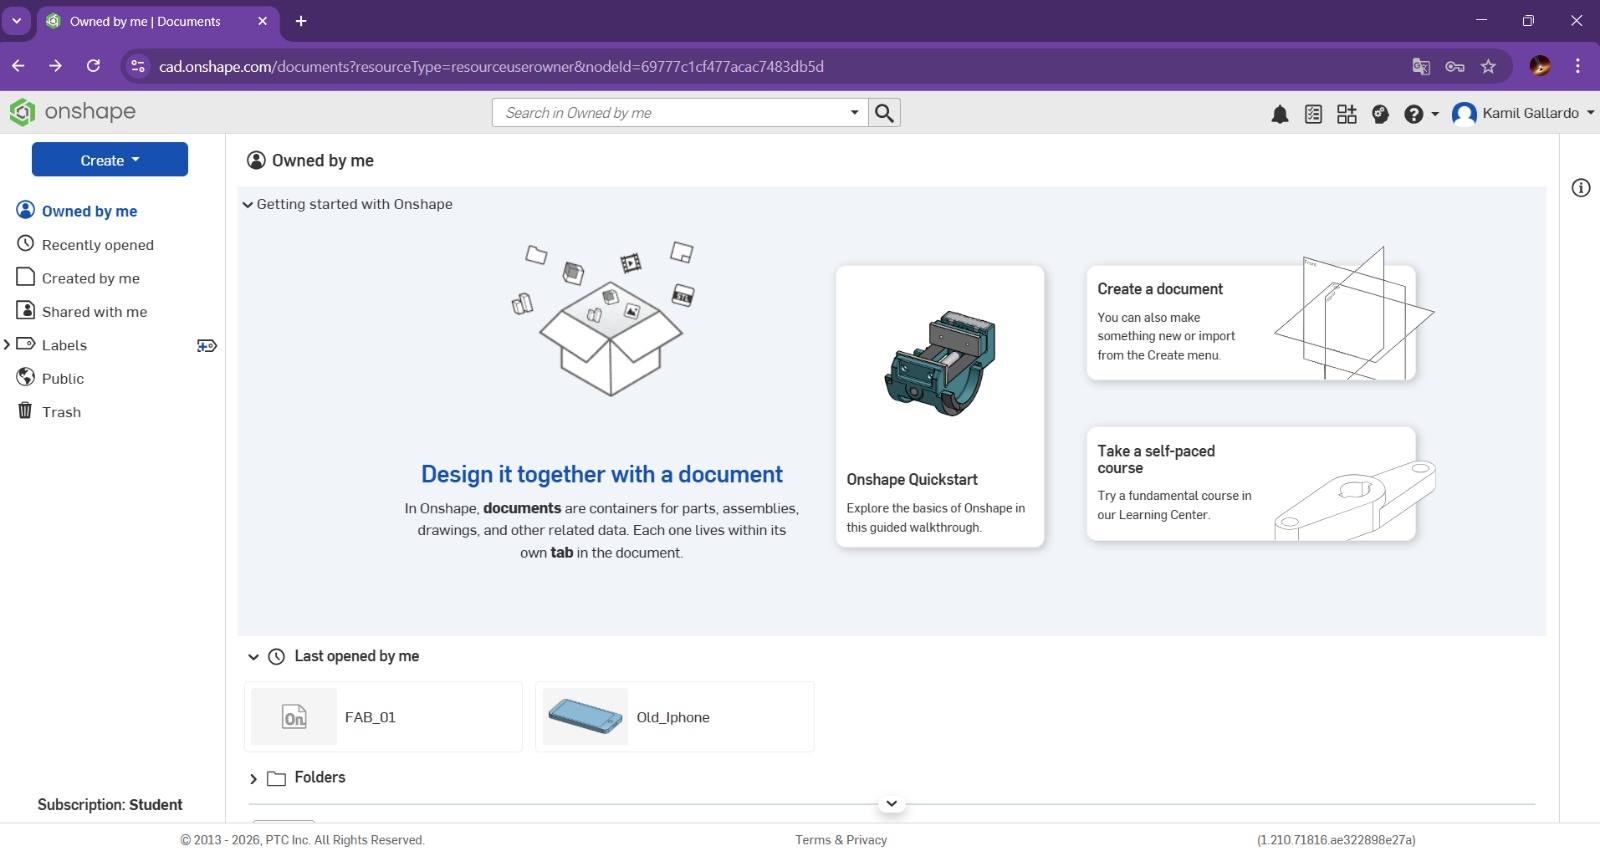Click the search magnifier button
This screenshot has width=1600, height=851.
tap(884, 113)
